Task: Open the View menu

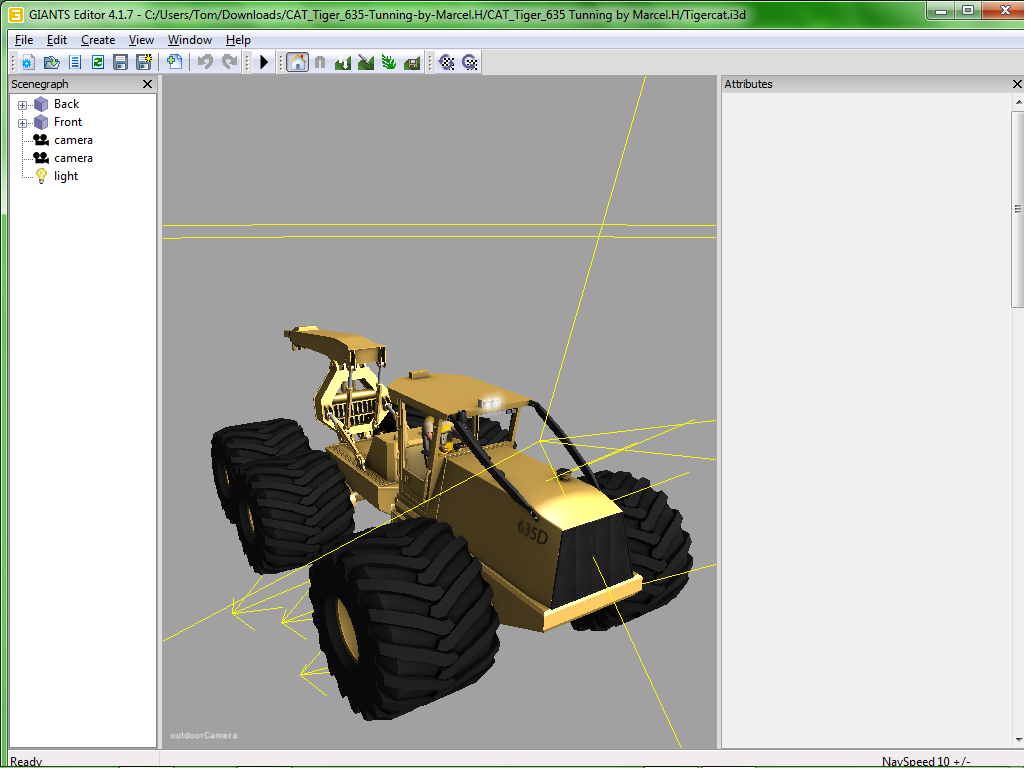Action: (x=141, y=40)
